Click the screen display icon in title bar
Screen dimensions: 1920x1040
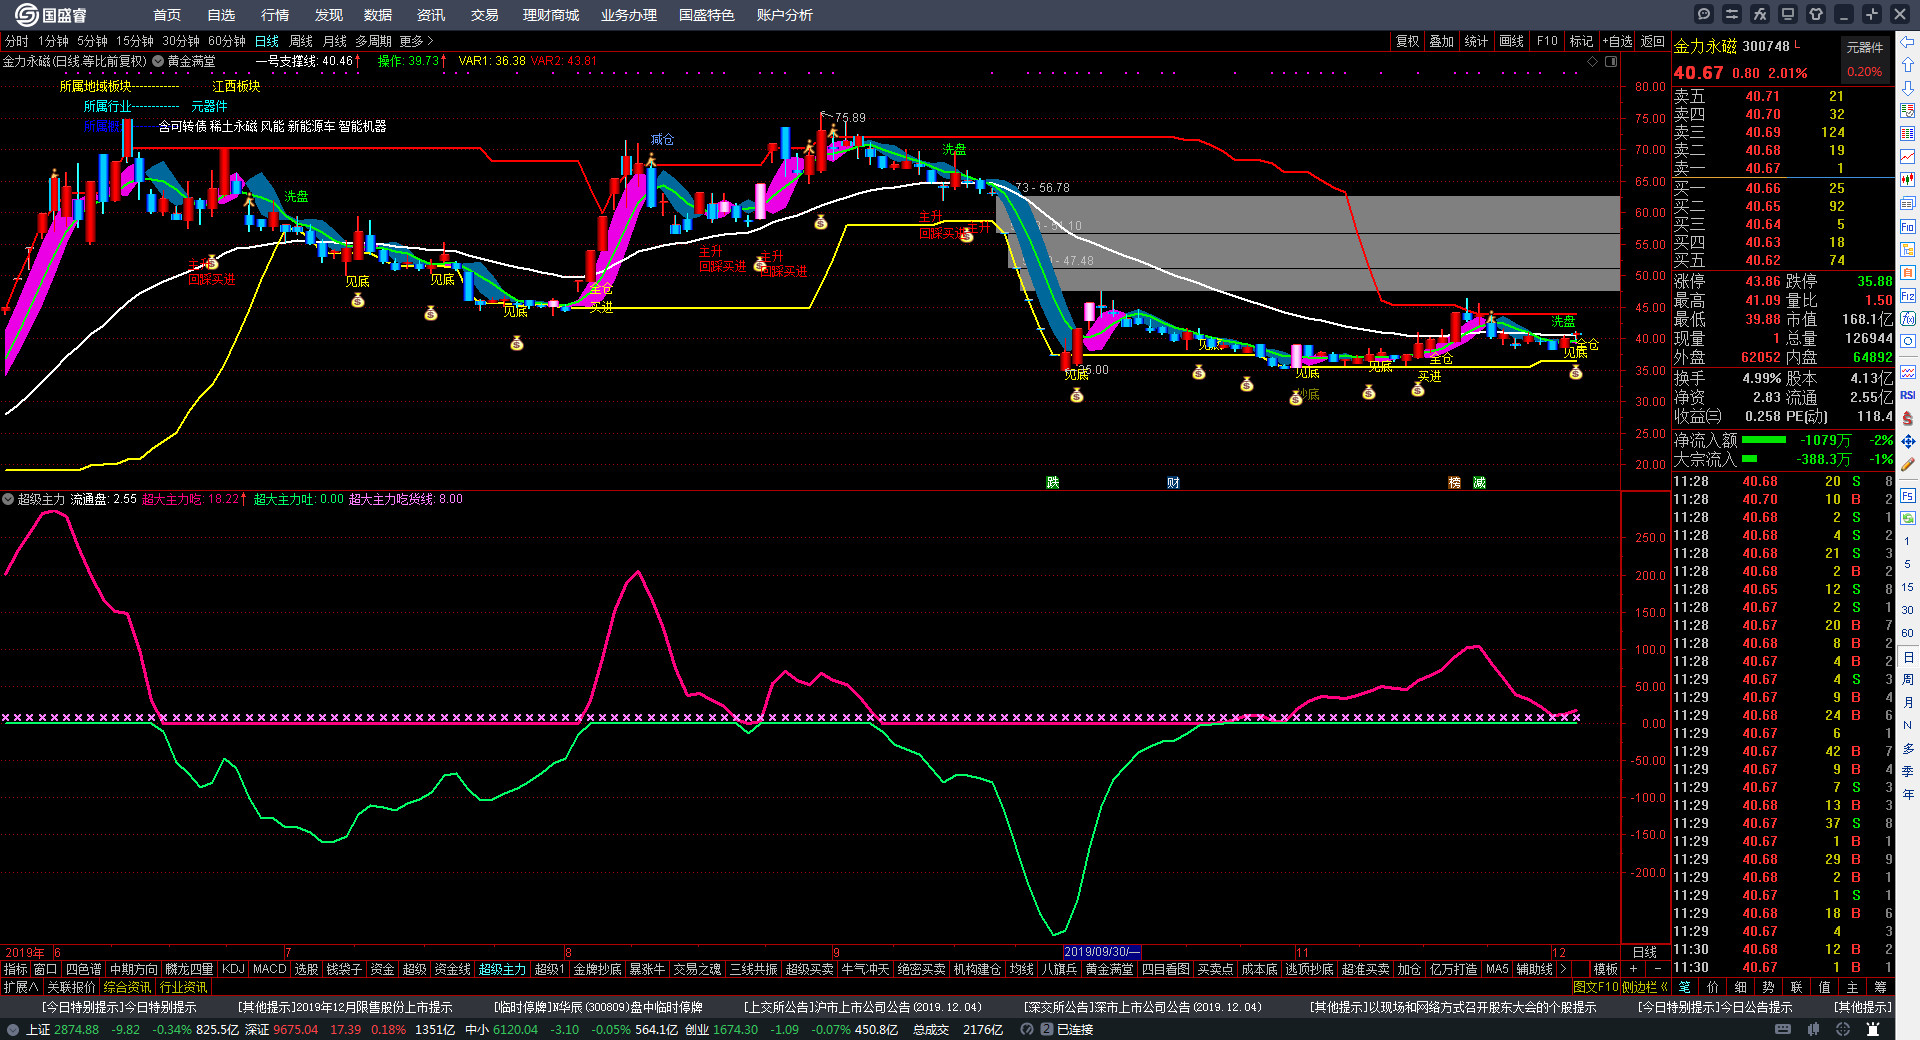coord(1788,14)
